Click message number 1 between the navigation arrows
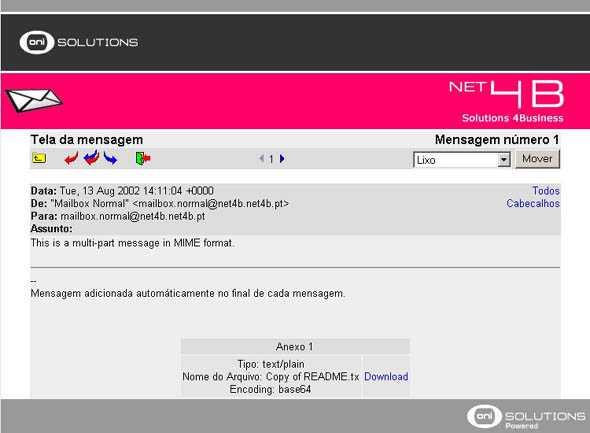 pyautogui.click(x=271, y=159)
